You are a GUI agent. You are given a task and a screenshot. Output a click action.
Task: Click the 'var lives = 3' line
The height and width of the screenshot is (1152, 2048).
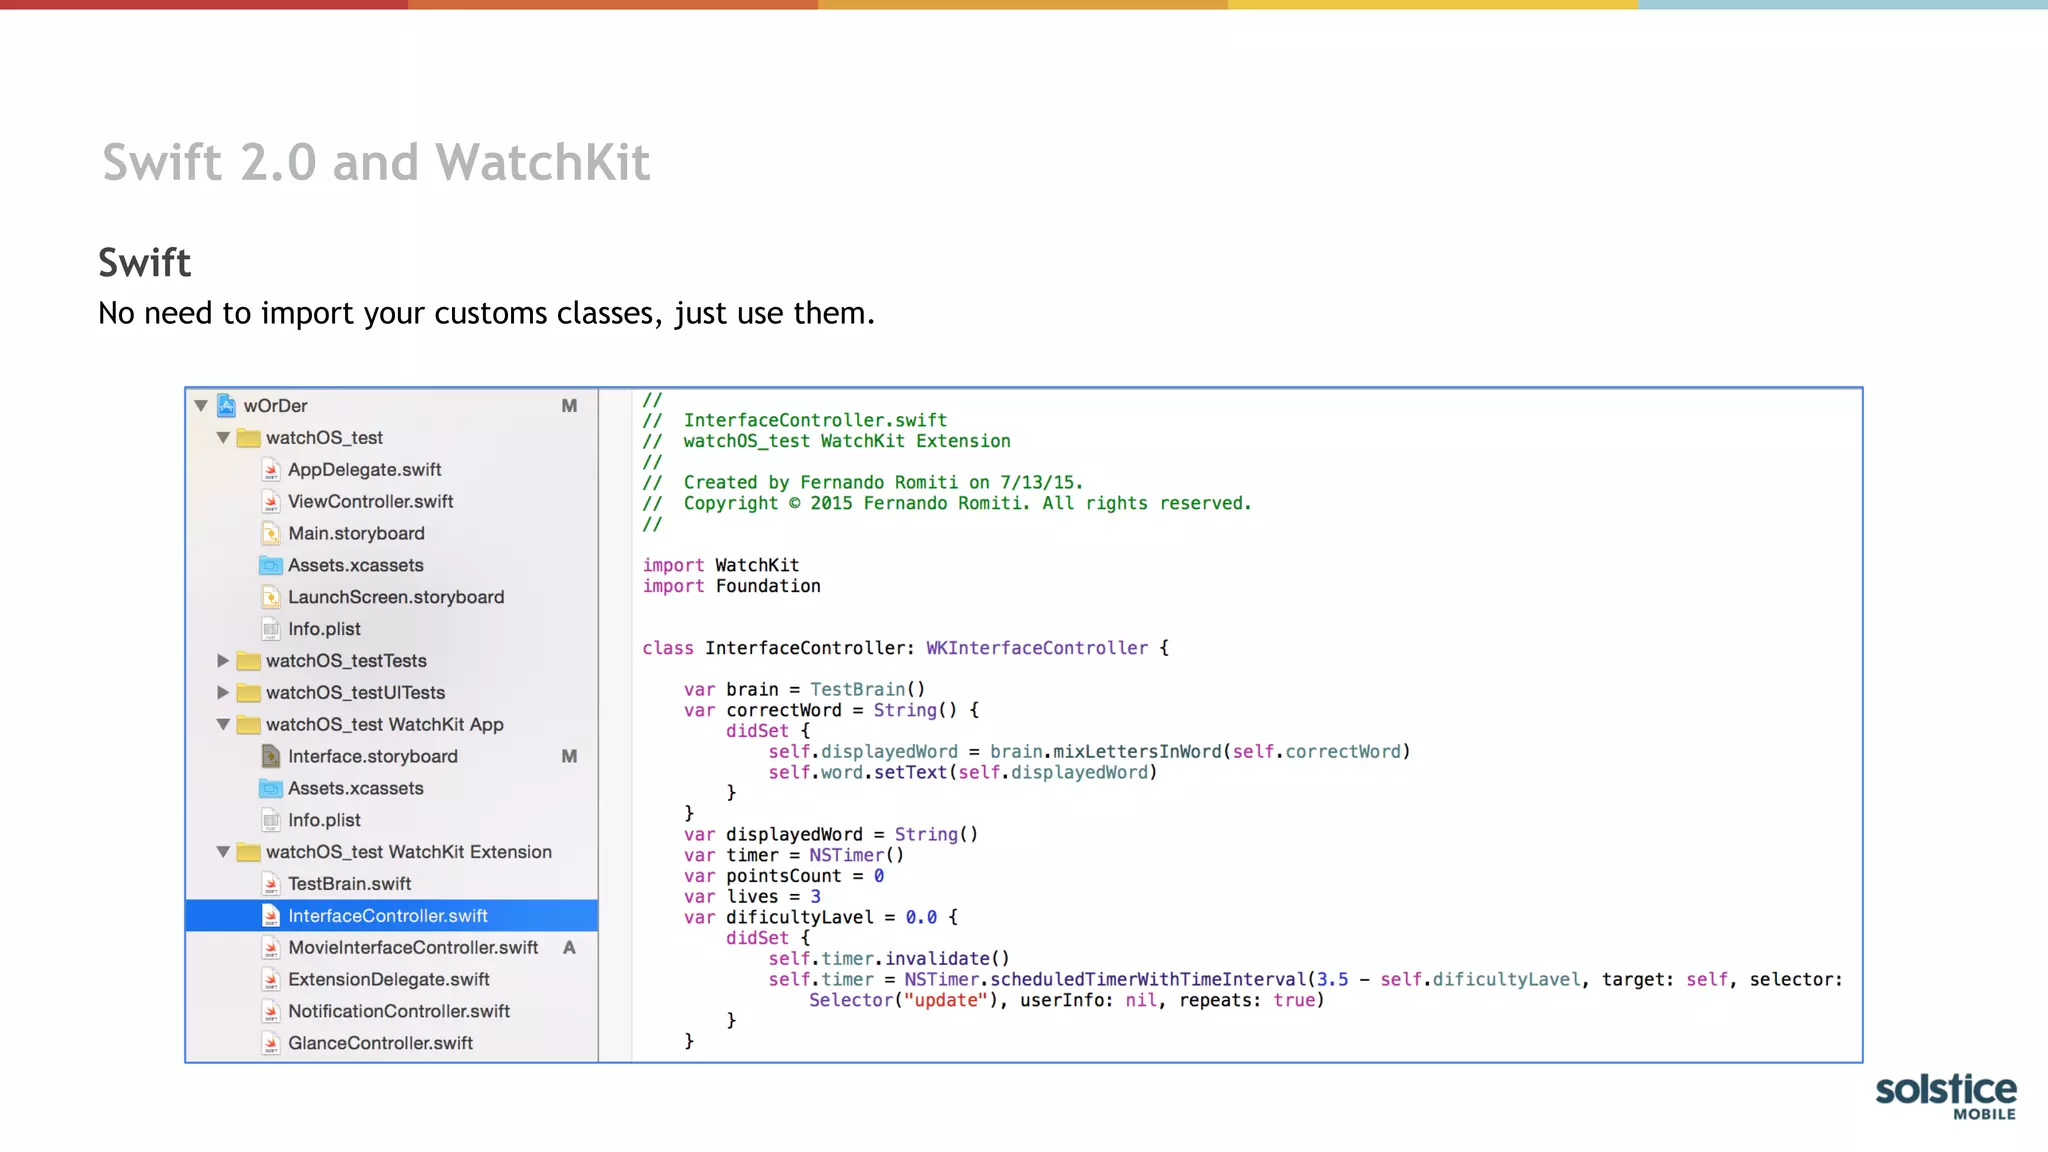[753, 897]
